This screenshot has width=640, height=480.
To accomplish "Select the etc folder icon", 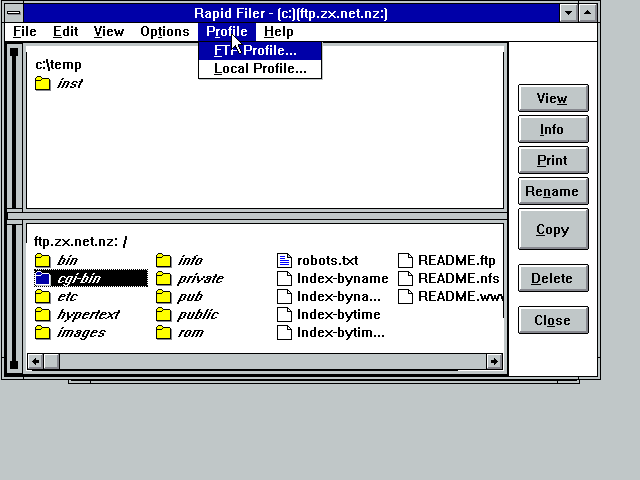I will click(x=42, y=296).
